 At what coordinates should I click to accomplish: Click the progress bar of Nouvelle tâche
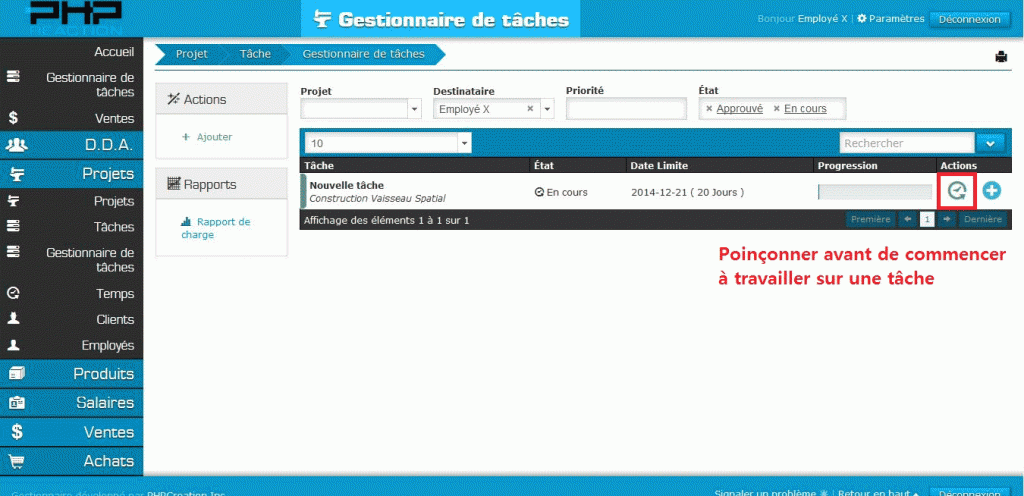pos(874,191)
